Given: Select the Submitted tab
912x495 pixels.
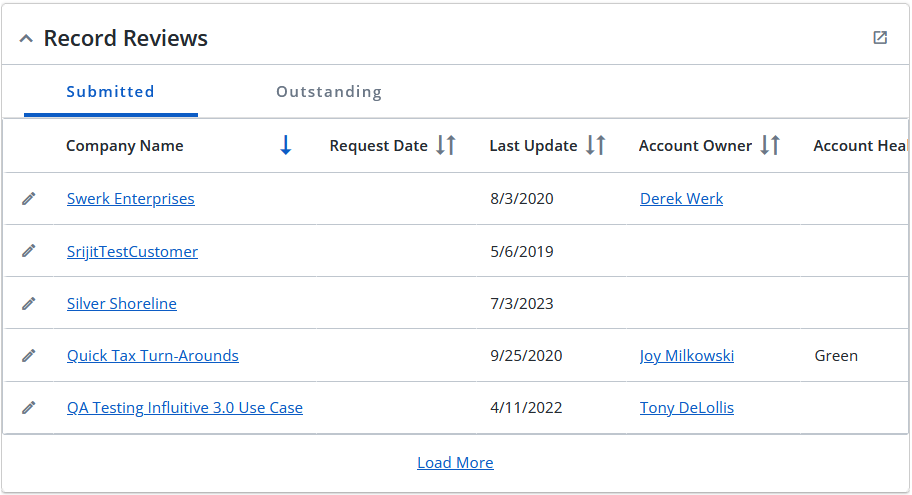Looking at the screenshot, I should click(x=111, y=92).
